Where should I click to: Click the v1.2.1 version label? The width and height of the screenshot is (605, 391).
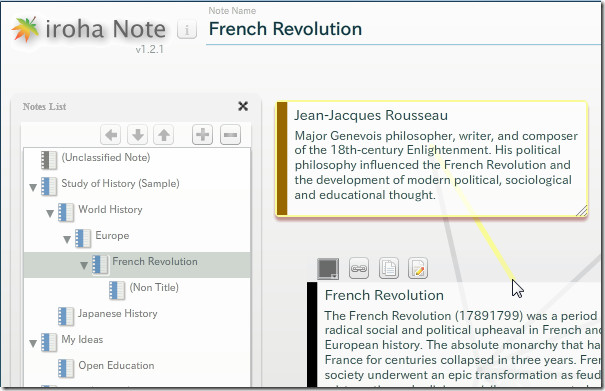coord(150,49)
